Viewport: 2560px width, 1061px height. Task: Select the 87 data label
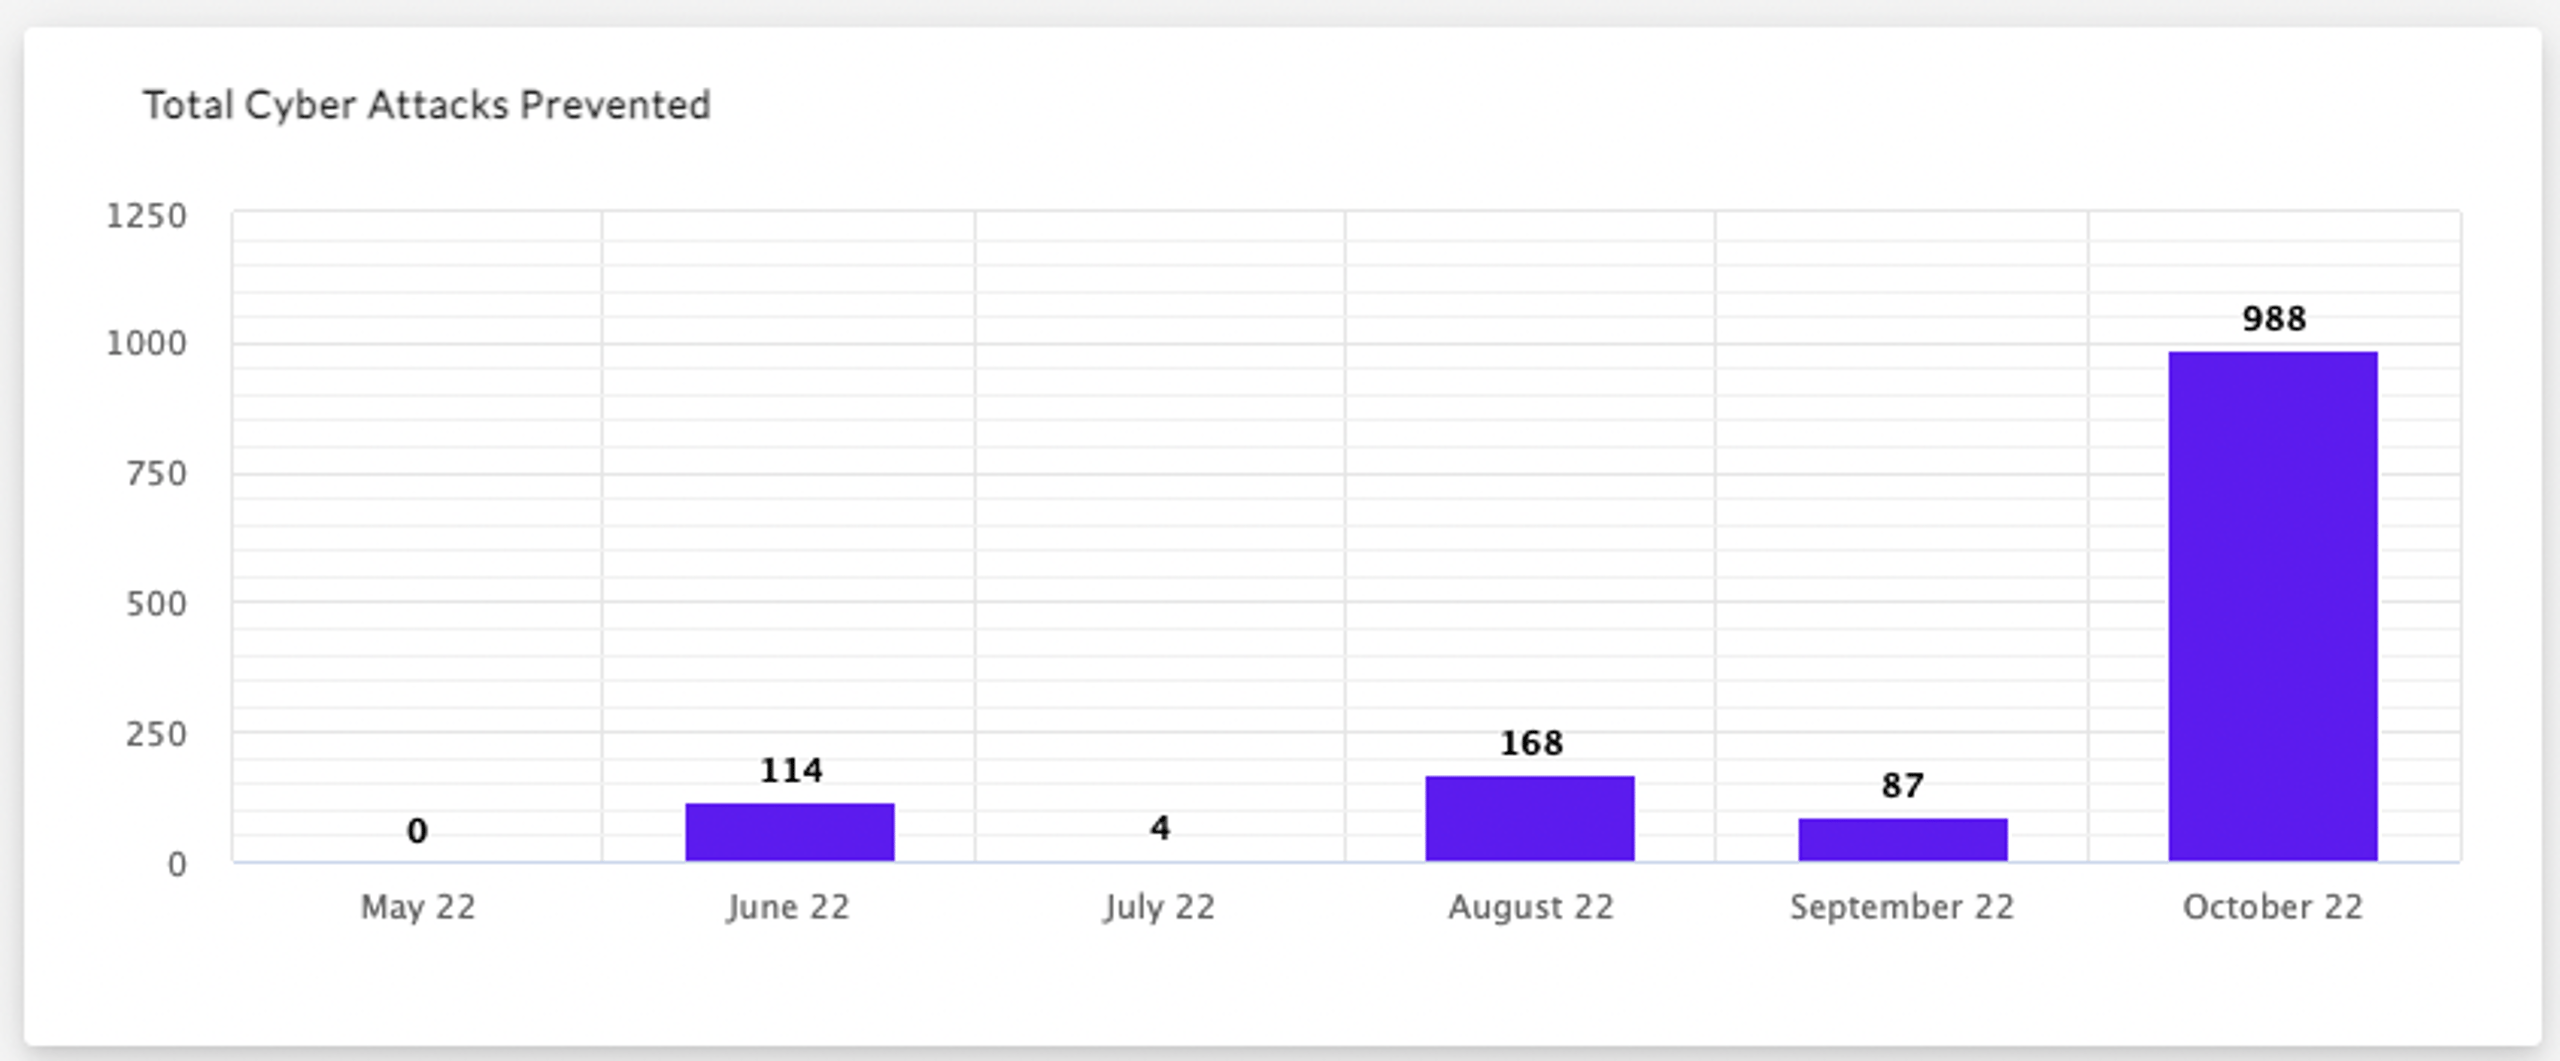[x=1902, y=785]
